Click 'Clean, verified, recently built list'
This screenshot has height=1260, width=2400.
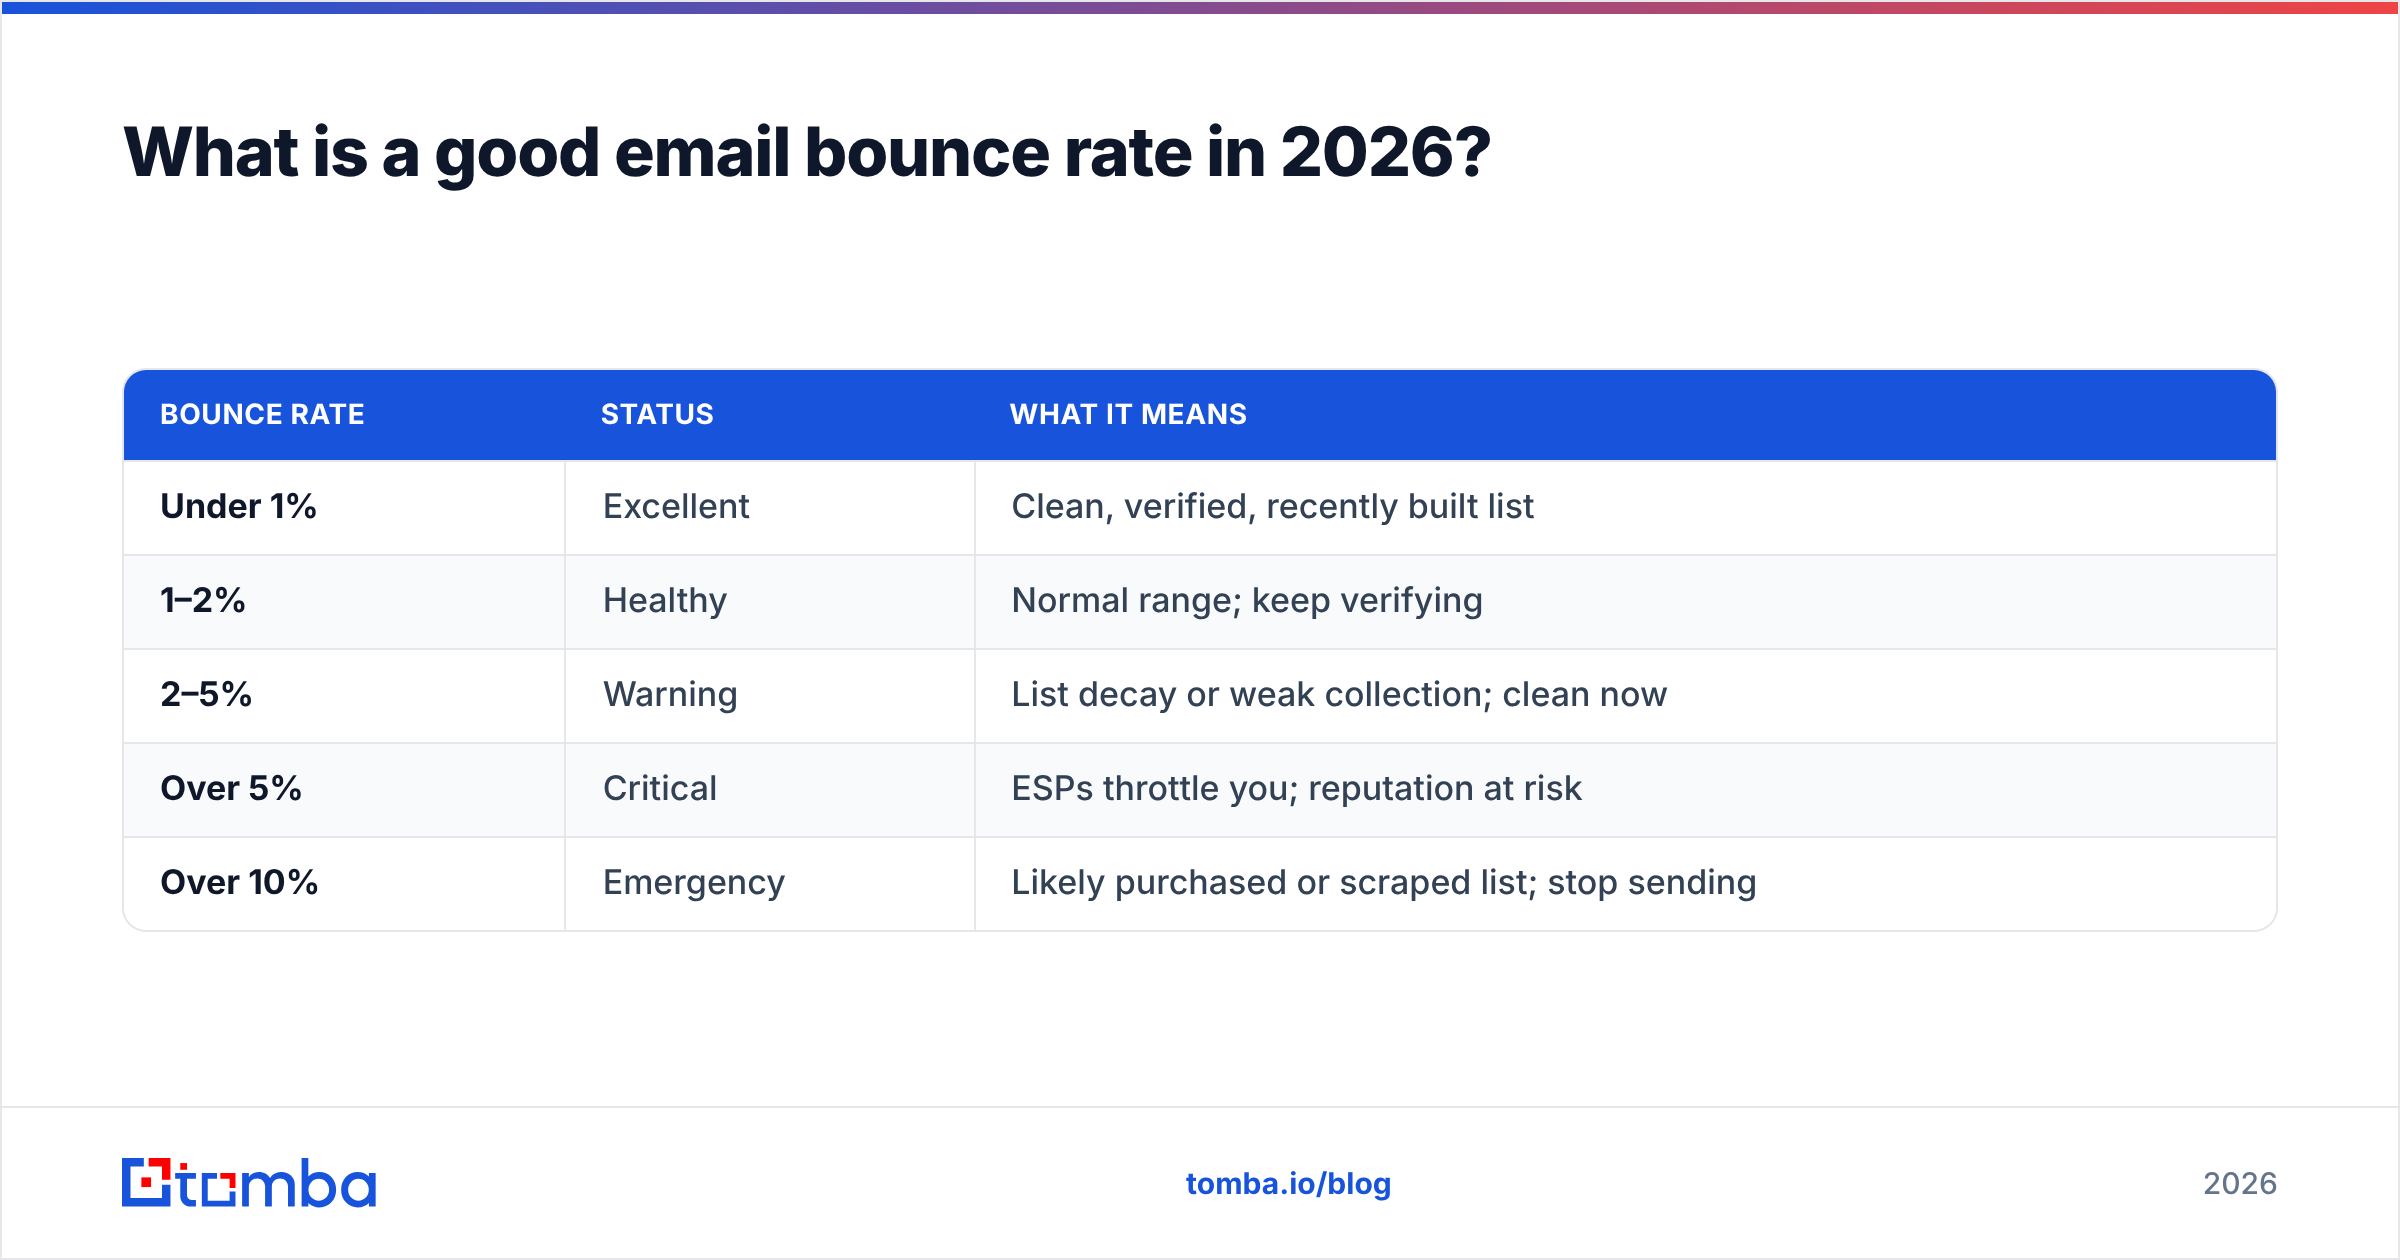(x=1272, y=507)
